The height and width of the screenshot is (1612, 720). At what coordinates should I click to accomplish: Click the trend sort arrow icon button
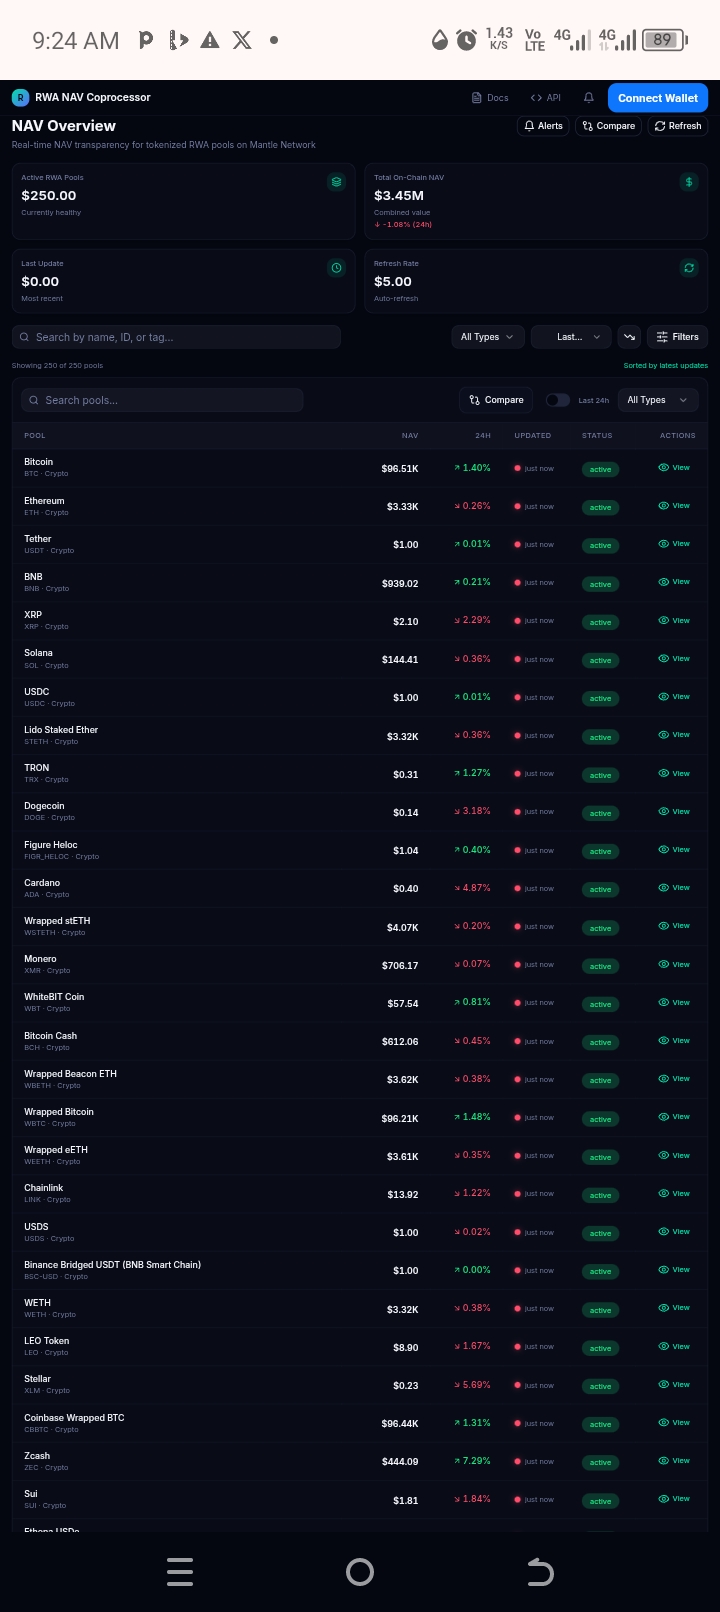(x=629, y=337)
